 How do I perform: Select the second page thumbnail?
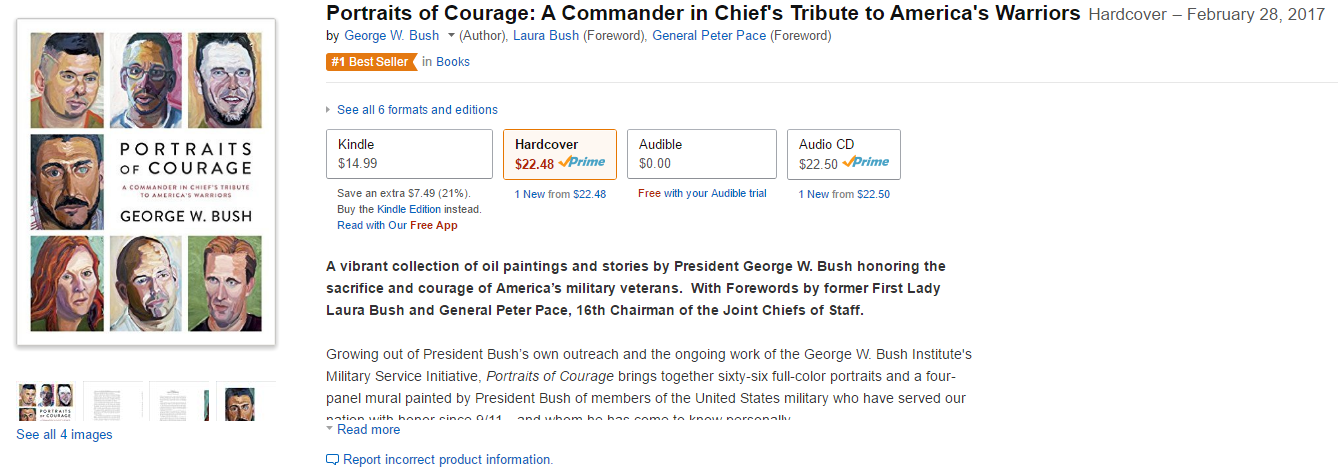(x=113, y=402)
